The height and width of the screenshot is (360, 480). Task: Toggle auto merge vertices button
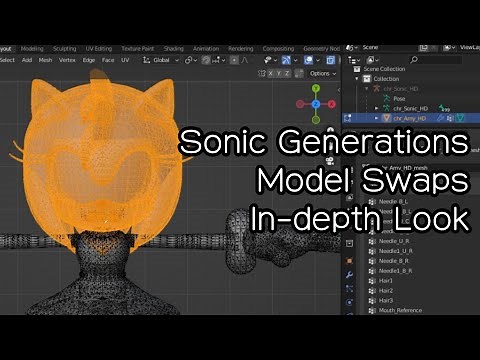click(299, 73)
